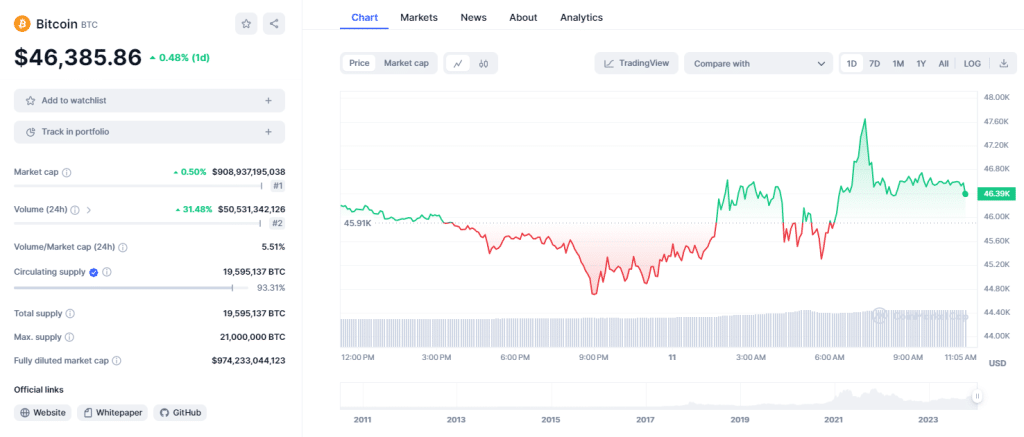The height and width of the screenshot is (437, 1024).
Task: Click the Fully diluted market cap info icon
Action: (117, 360)
